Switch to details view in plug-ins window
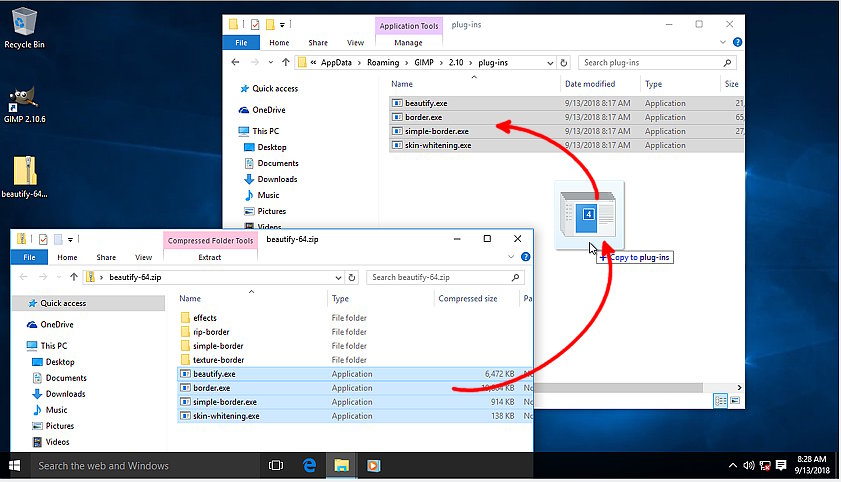This screenshot has width=841, height=482. click(x=720, y=400)
